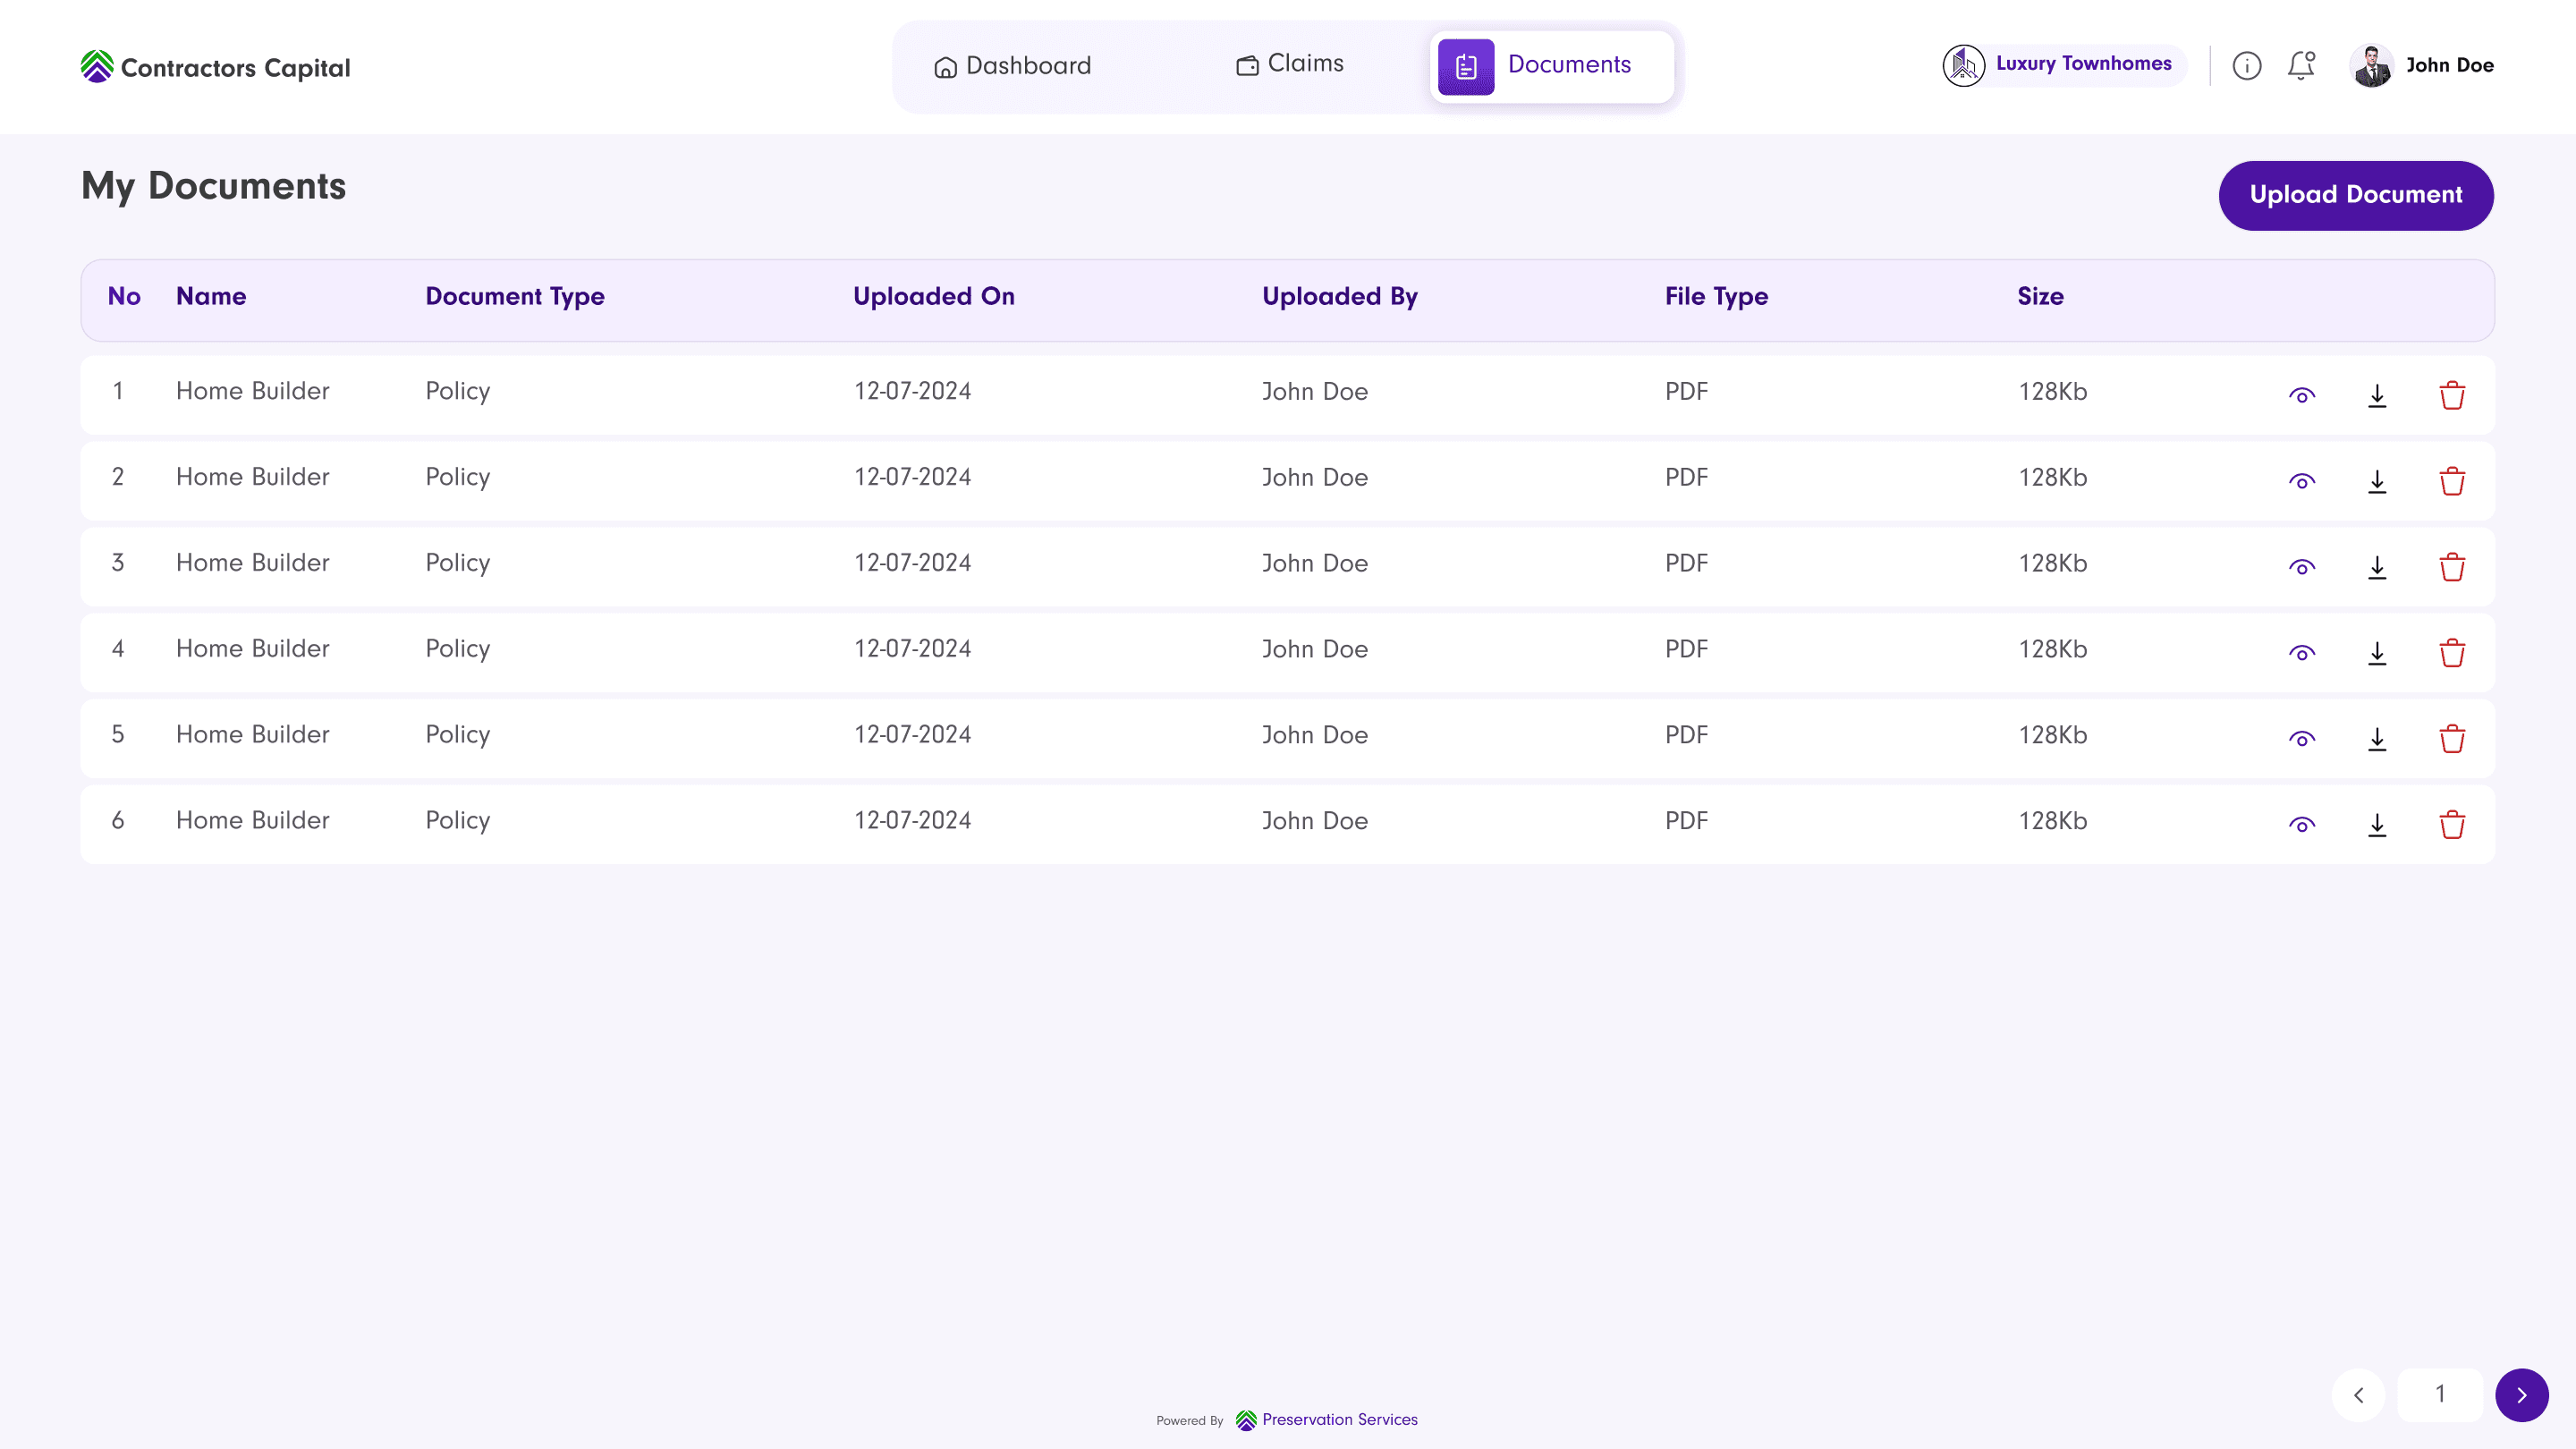The width and height of the screenshot is (2576, 1449).
Task: Click page number 1 field
Action: click(x=2439, y=1394)
